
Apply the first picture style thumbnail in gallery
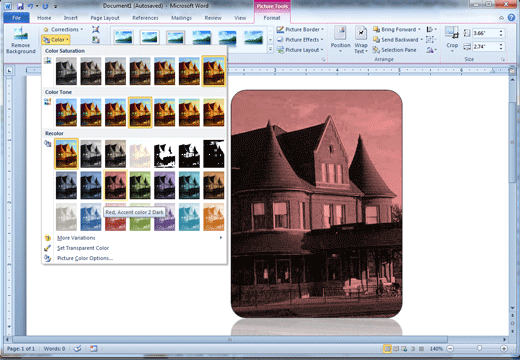pos(124,37)
